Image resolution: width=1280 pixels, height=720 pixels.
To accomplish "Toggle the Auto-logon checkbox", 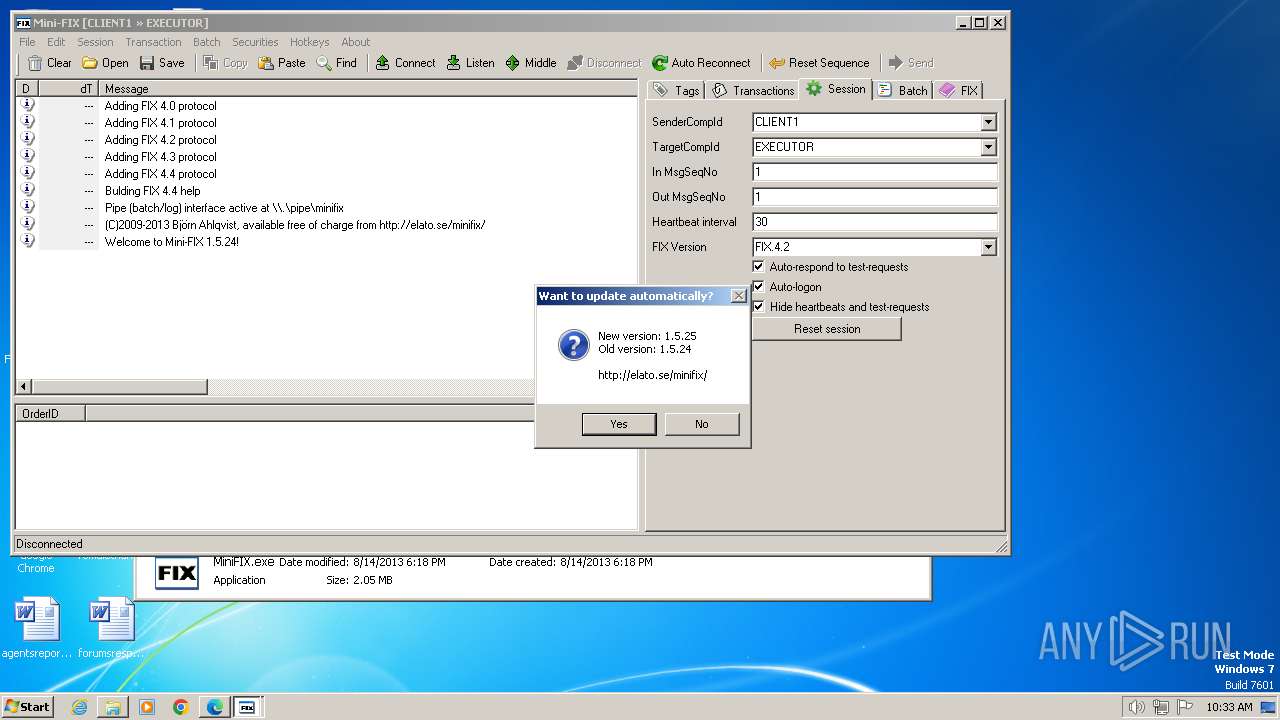I will [x=759, y=287].
